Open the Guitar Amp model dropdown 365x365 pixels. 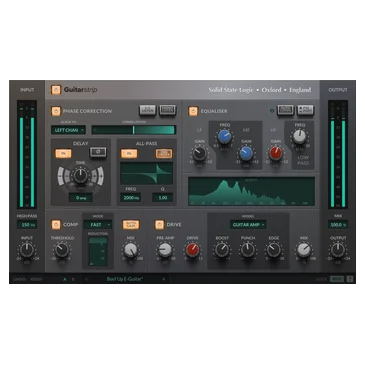pyautogui.click(x=248, y=225)
